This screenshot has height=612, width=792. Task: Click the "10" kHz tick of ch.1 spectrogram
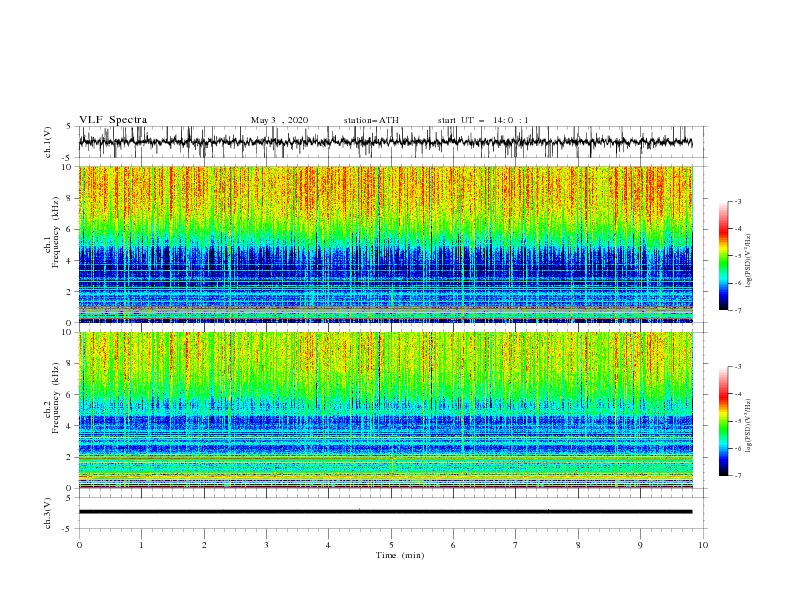[x=67, y=167]
